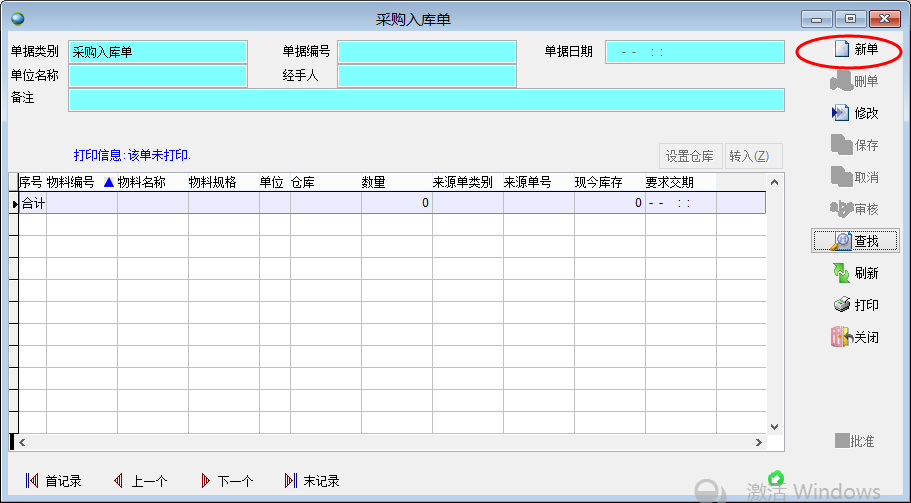Print the order using 打印

[x=856, y=305]
